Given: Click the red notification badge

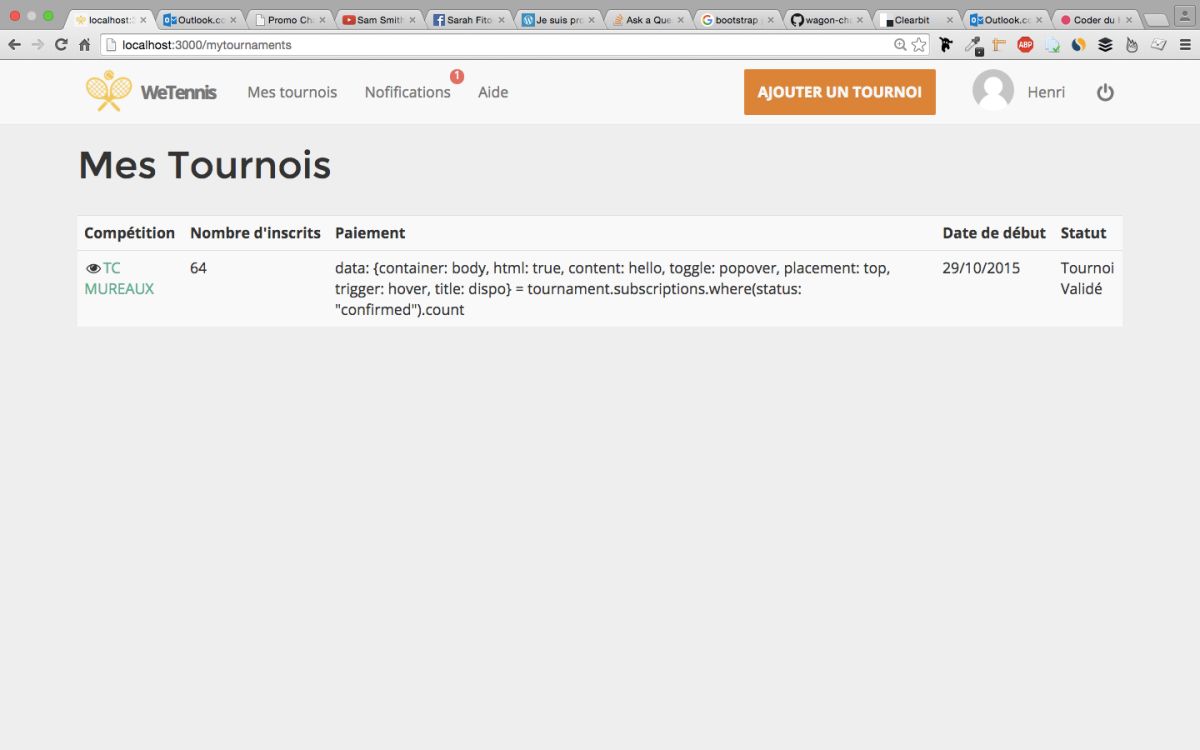Looking at the screenshot, I should (x=457, y=76).
